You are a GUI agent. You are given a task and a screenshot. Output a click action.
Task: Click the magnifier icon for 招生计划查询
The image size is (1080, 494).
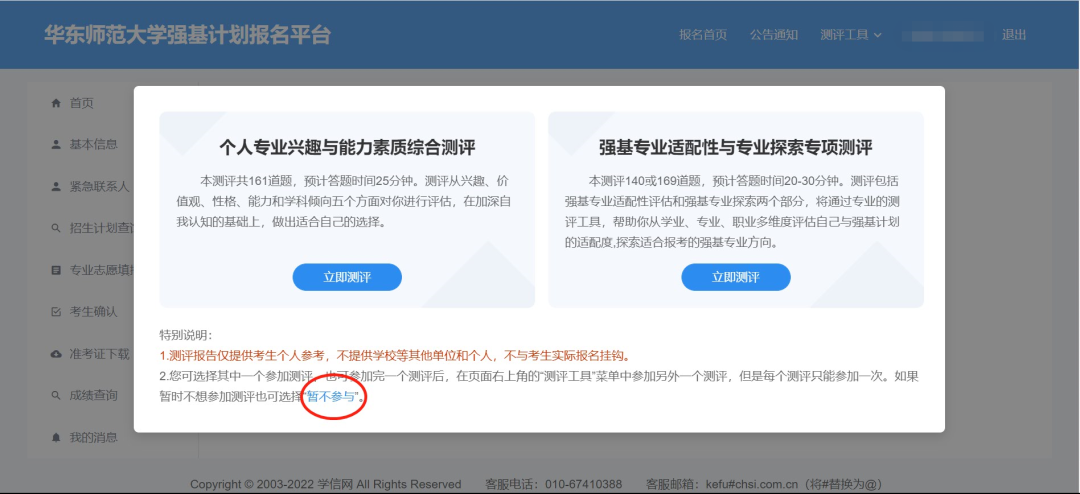tap(56, 228)
